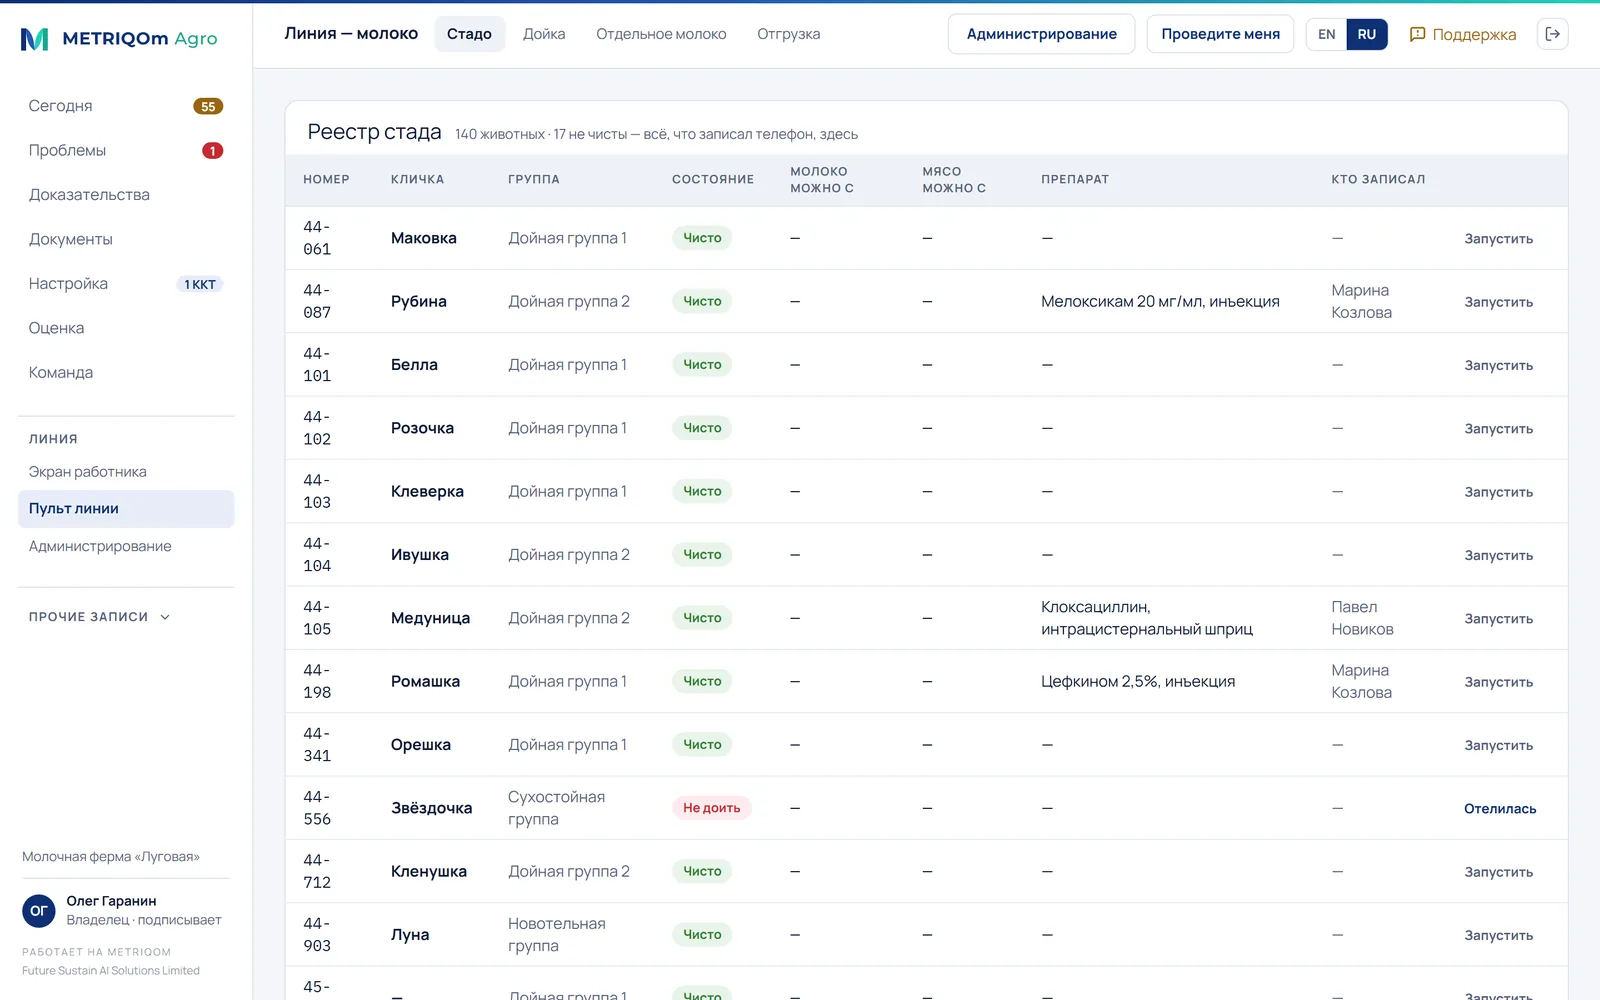The image size is (1600, 1000).
Task: Select Пульт линии in sidebar
Action: 126,509
